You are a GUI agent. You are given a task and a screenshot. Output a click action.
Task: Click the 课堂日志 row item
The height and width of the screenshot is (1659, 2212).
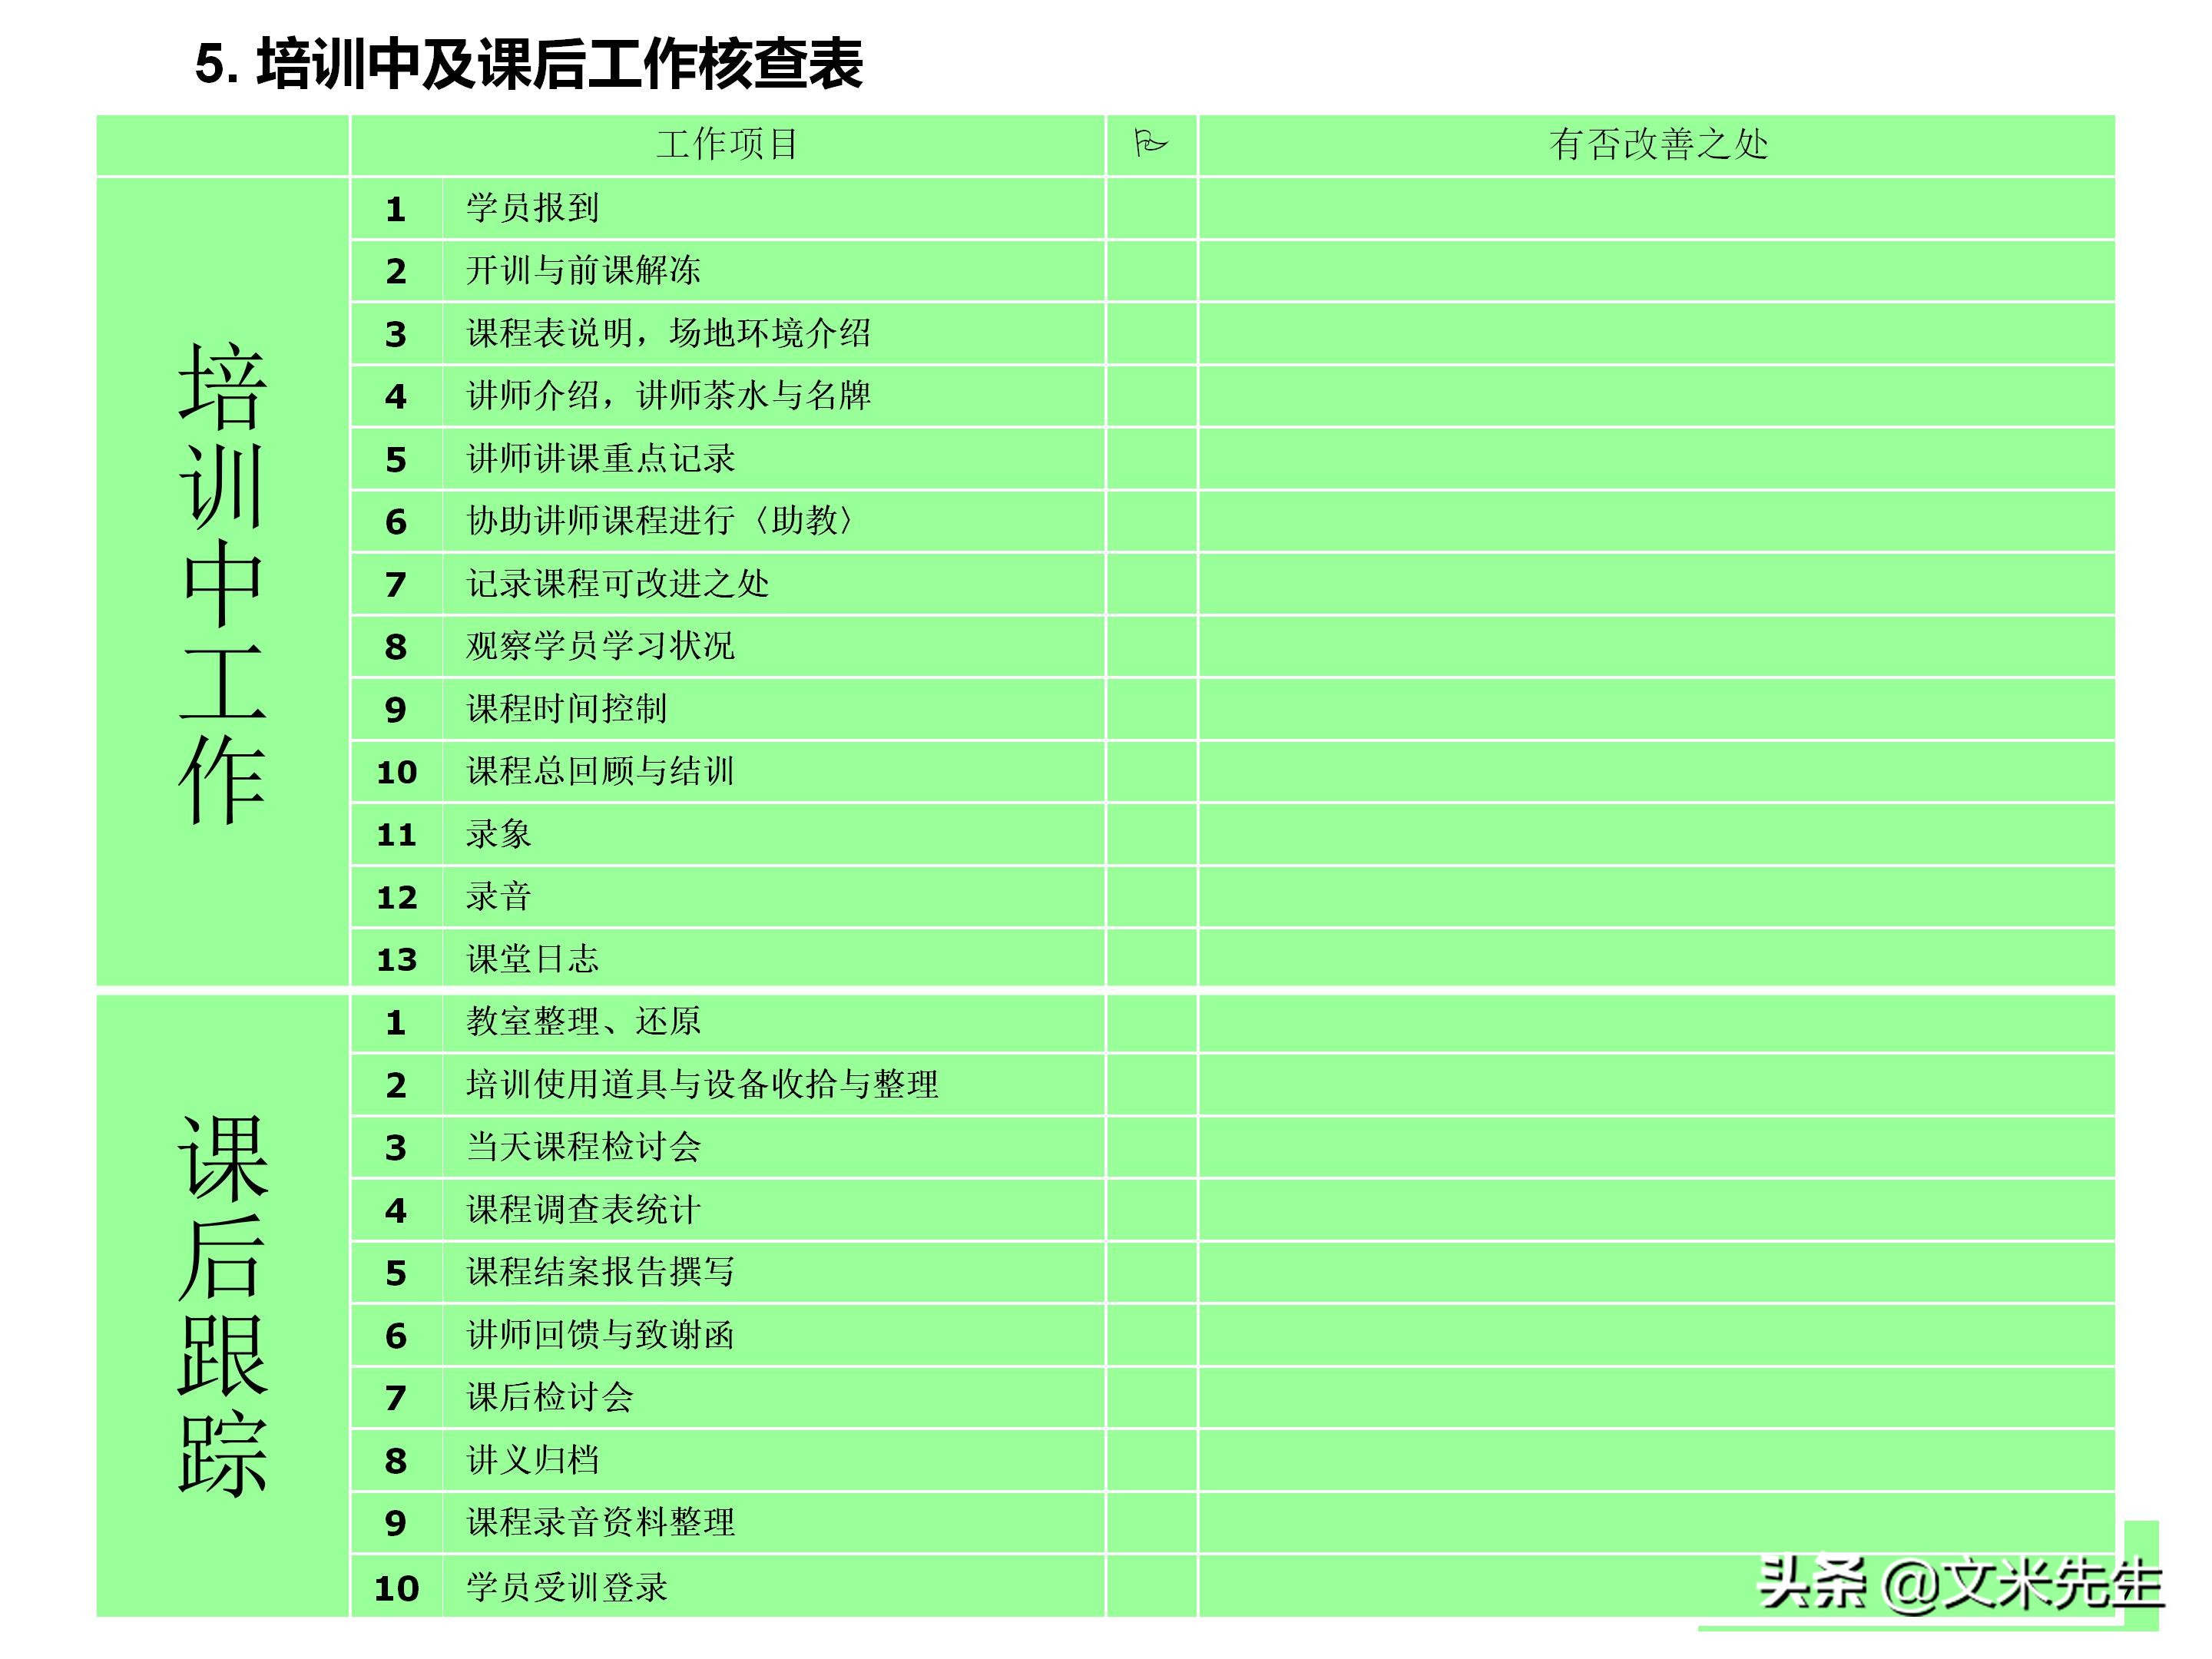coord(535,959)
